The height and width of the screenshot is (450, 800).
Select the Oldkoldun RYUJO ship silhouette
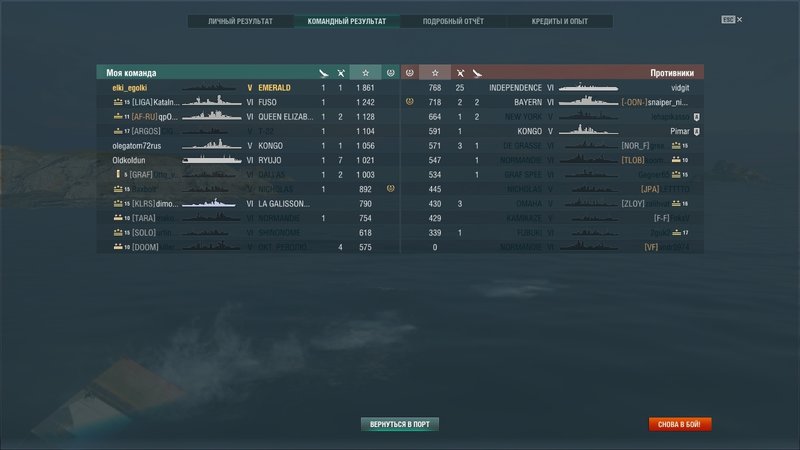(212, 160)
